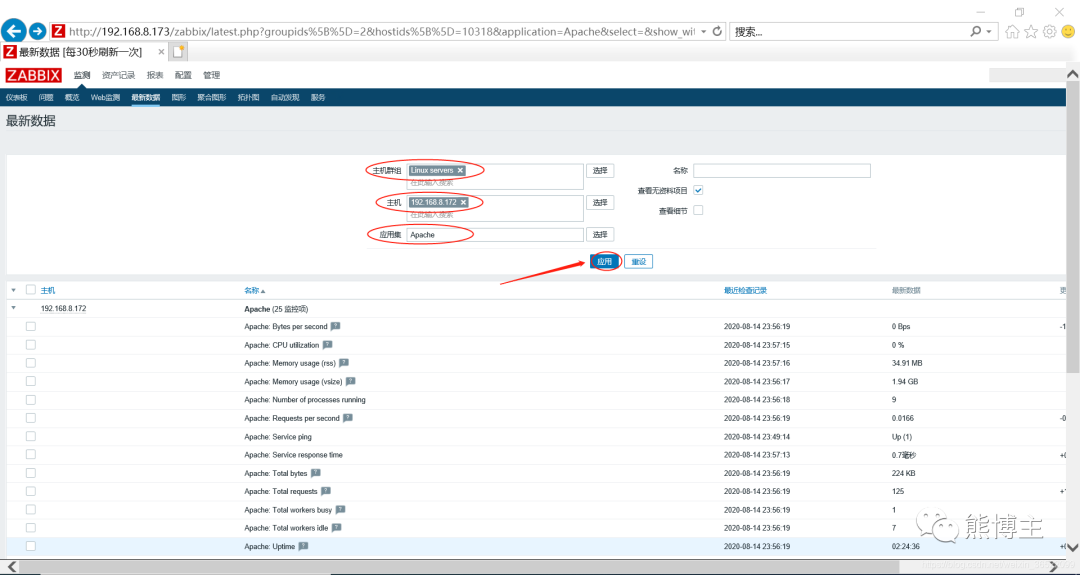Click help icon next to Total requests
The height and width of the screenshot is (575, 1080).
(x=326, y=491)
